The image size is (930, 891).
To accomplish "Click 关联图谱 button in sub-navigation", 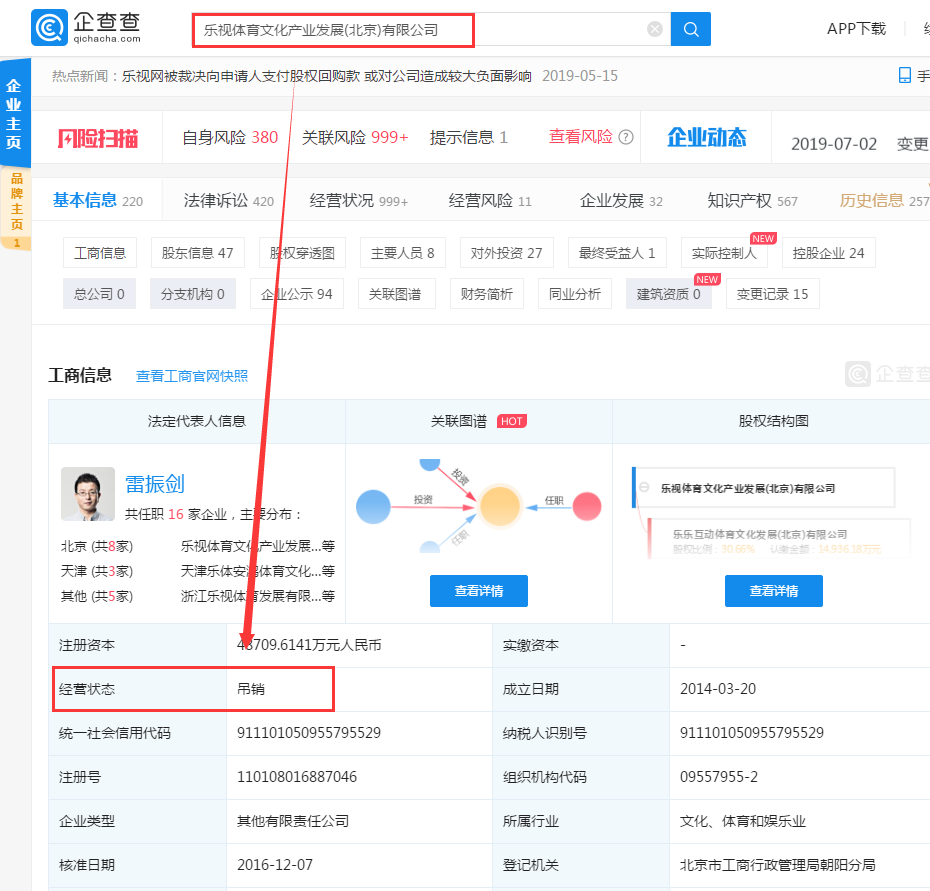I will pos(396,294).
